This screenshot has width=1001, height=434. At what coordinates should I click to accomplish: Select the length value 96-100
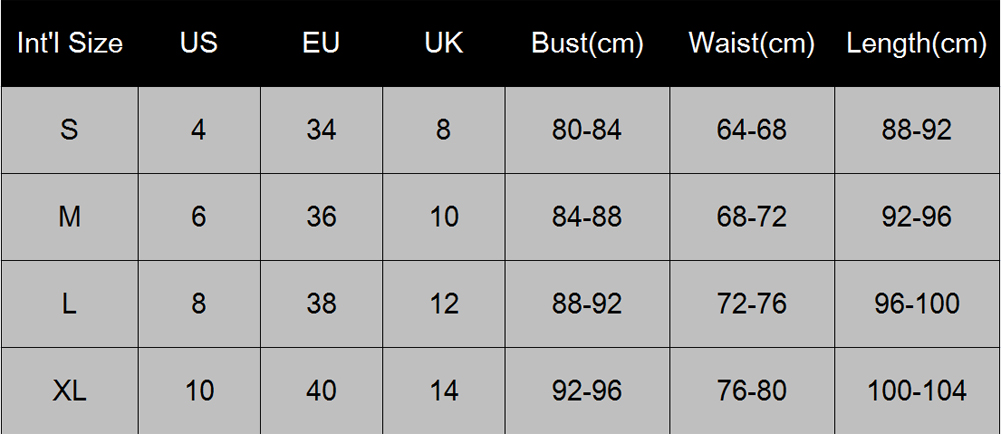(917, 304)
